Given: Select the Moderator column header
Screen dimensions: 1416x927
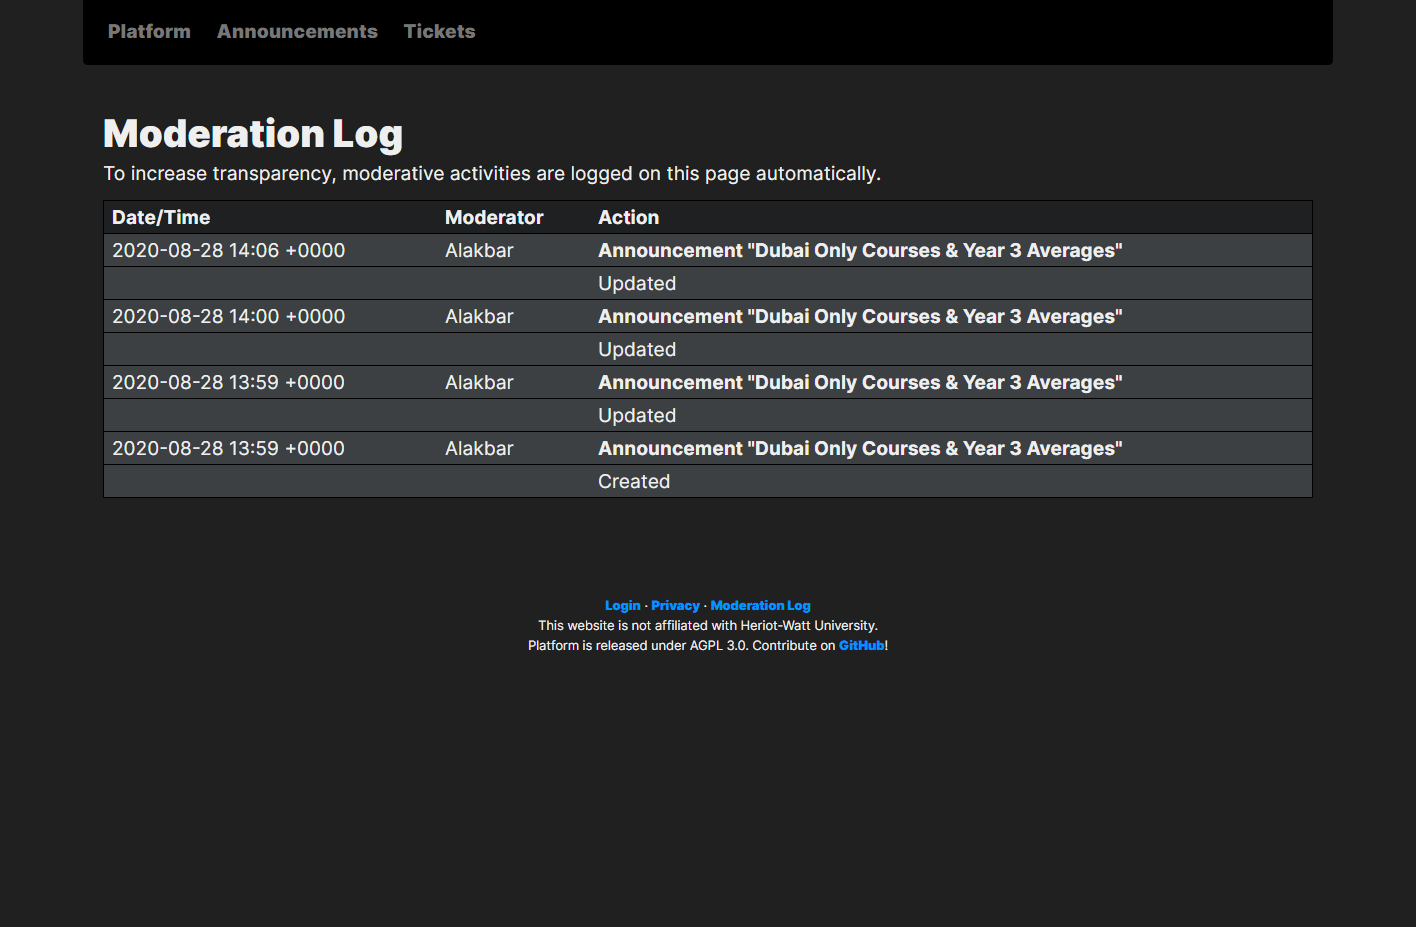Looking at the screenshot, I should coord(494,217).
